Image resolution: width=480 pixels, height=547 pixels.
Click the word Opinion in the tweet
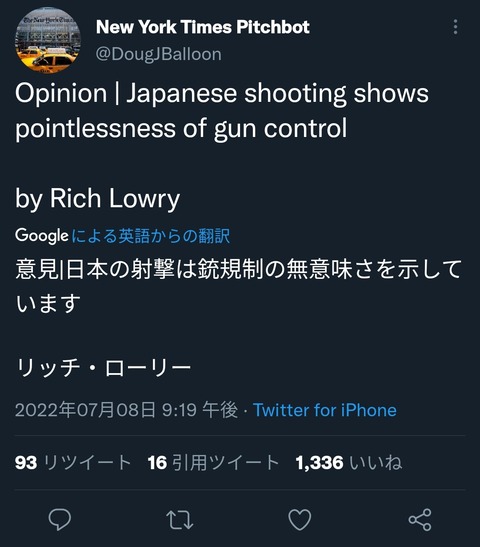tap(61, 94)
